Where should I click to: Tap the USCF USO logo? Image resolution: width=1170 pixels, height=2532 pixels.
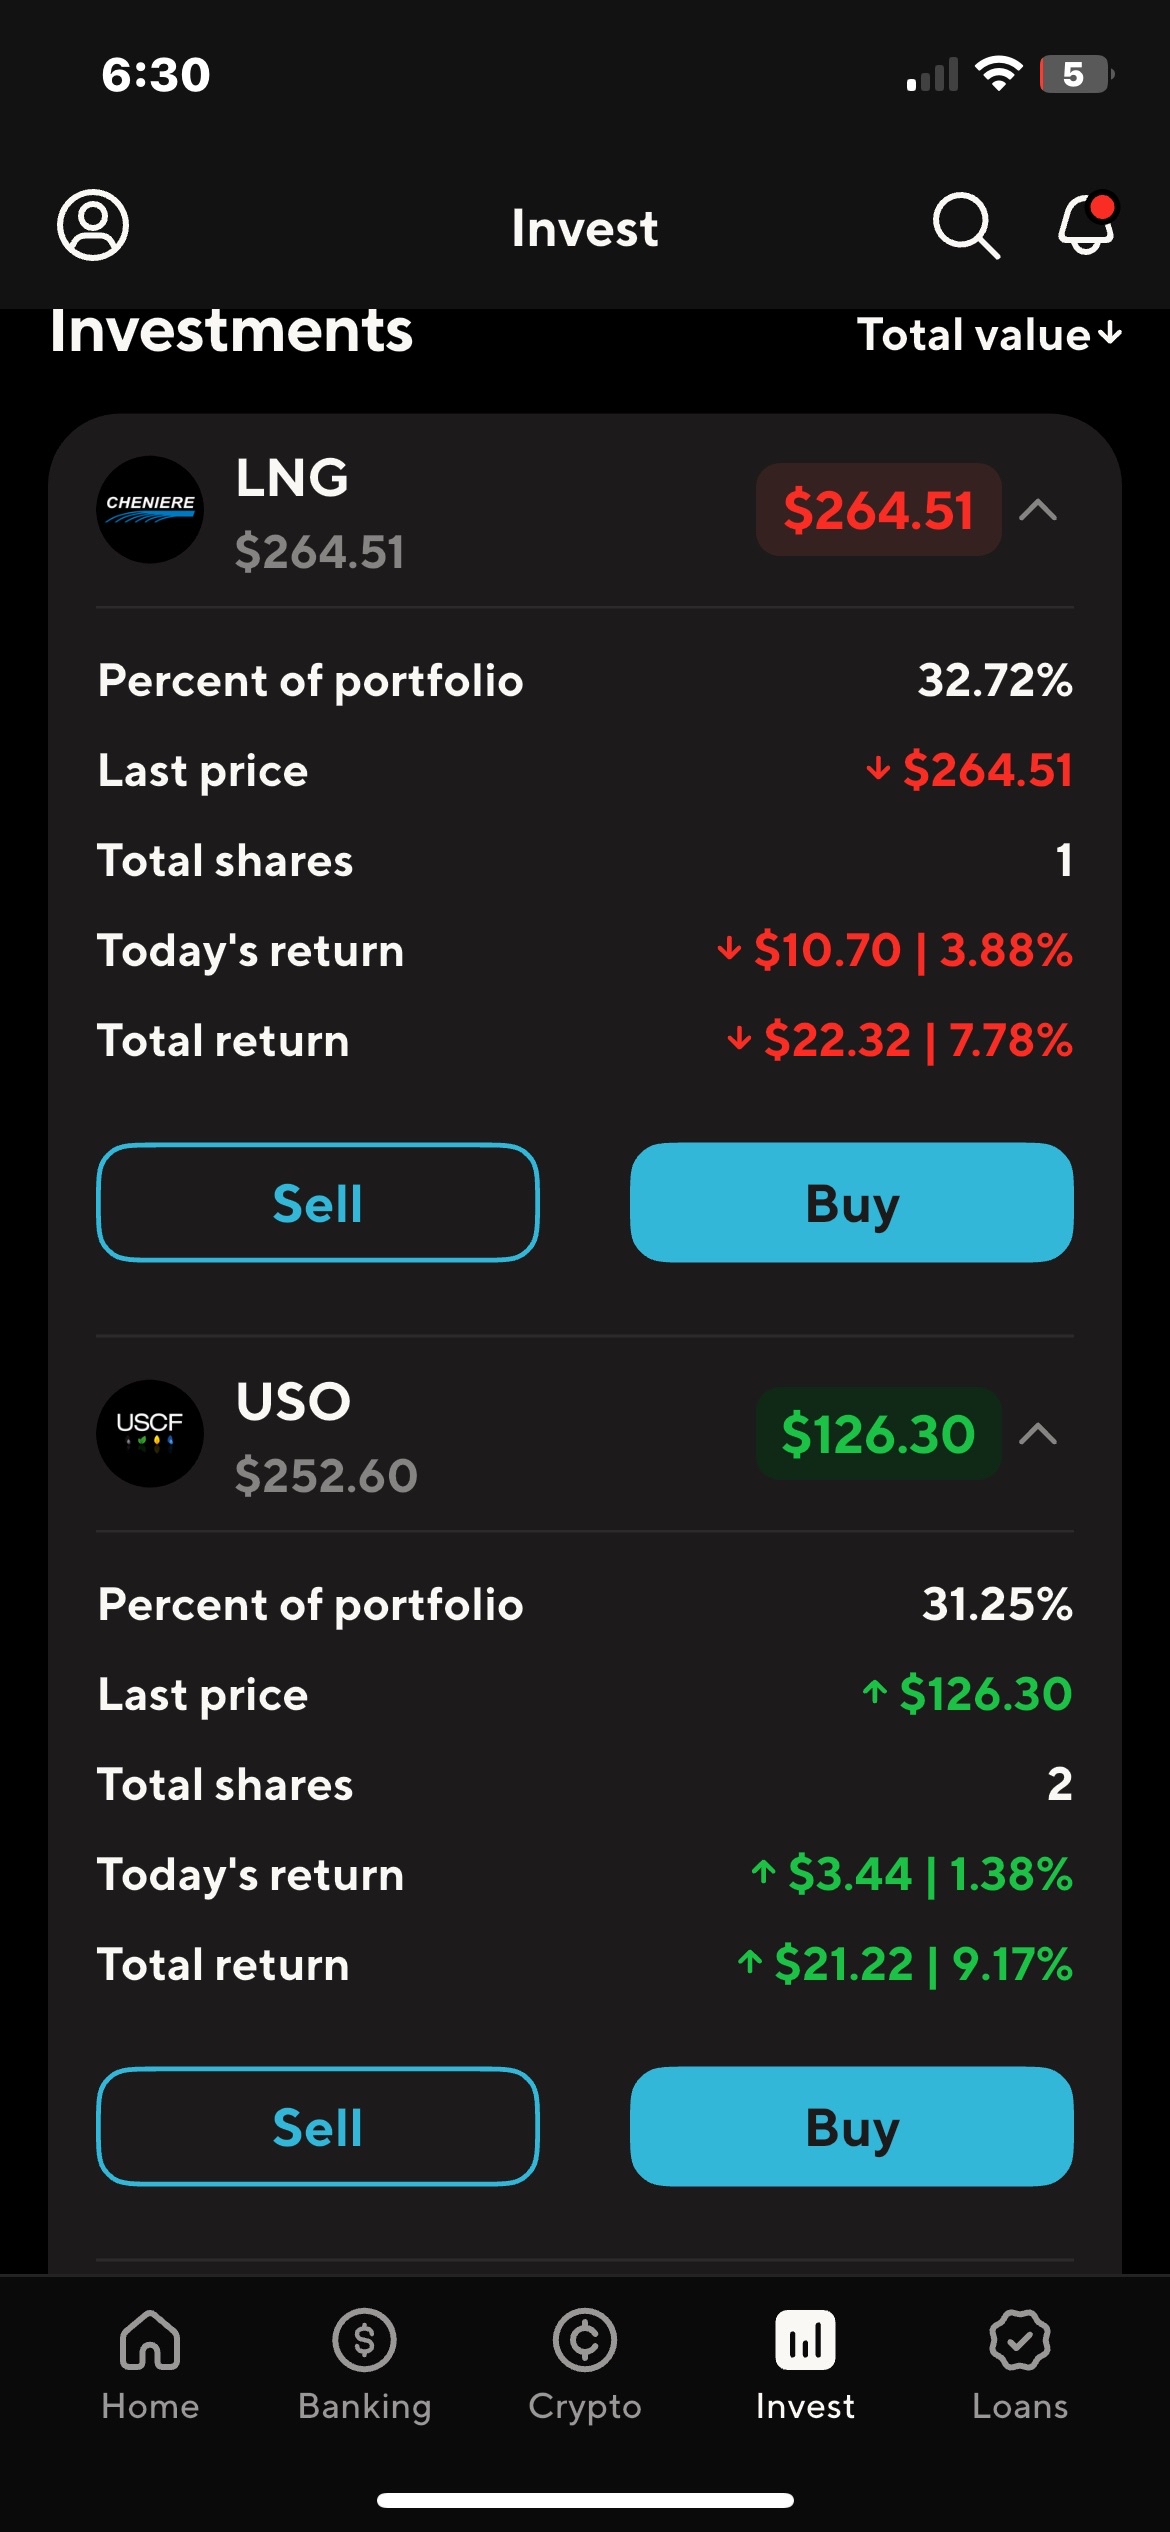tap(150, 1433)
